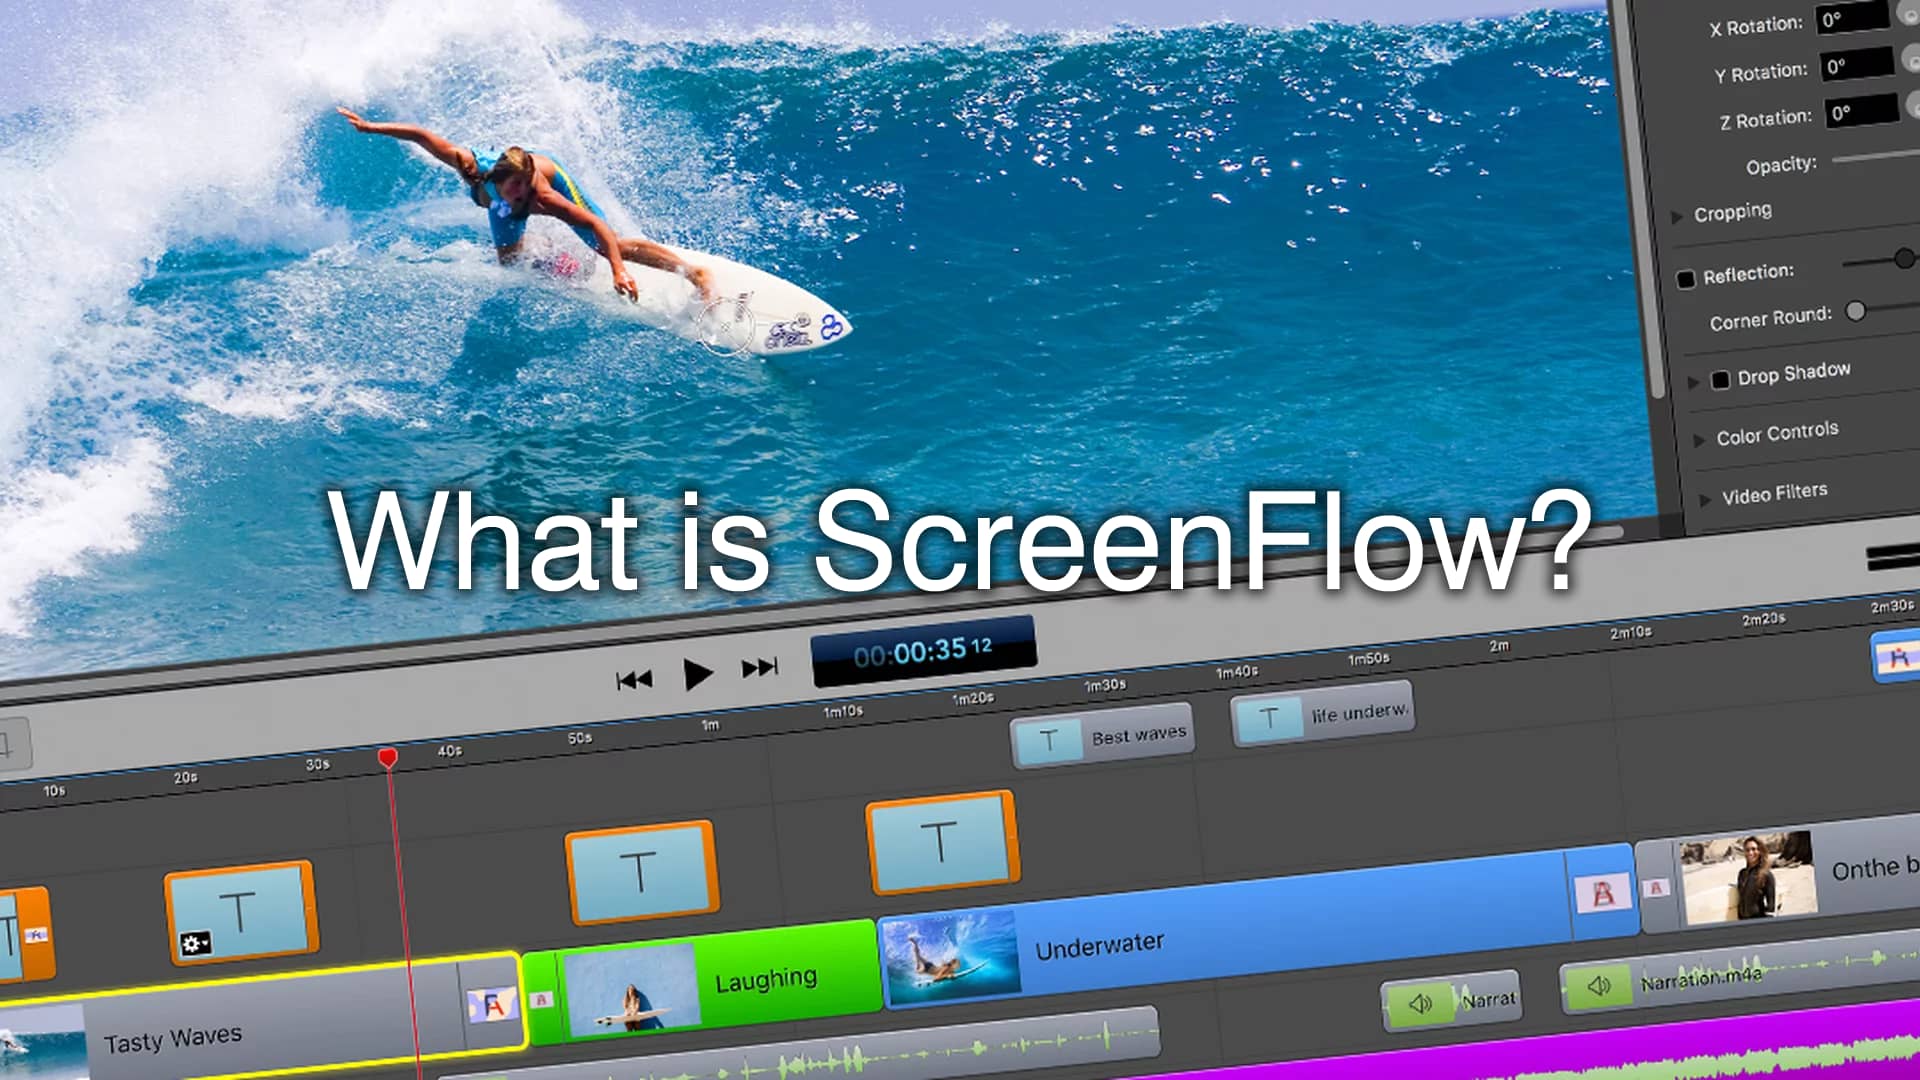Toggle the Reflection checkbox

click(x=1689, y=274)
